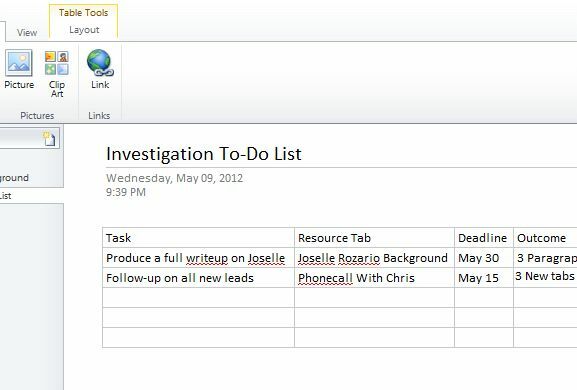Select the page tab ending in 'ground'
This screenshot has width=577, height=390.
click(x=31, y=178)
